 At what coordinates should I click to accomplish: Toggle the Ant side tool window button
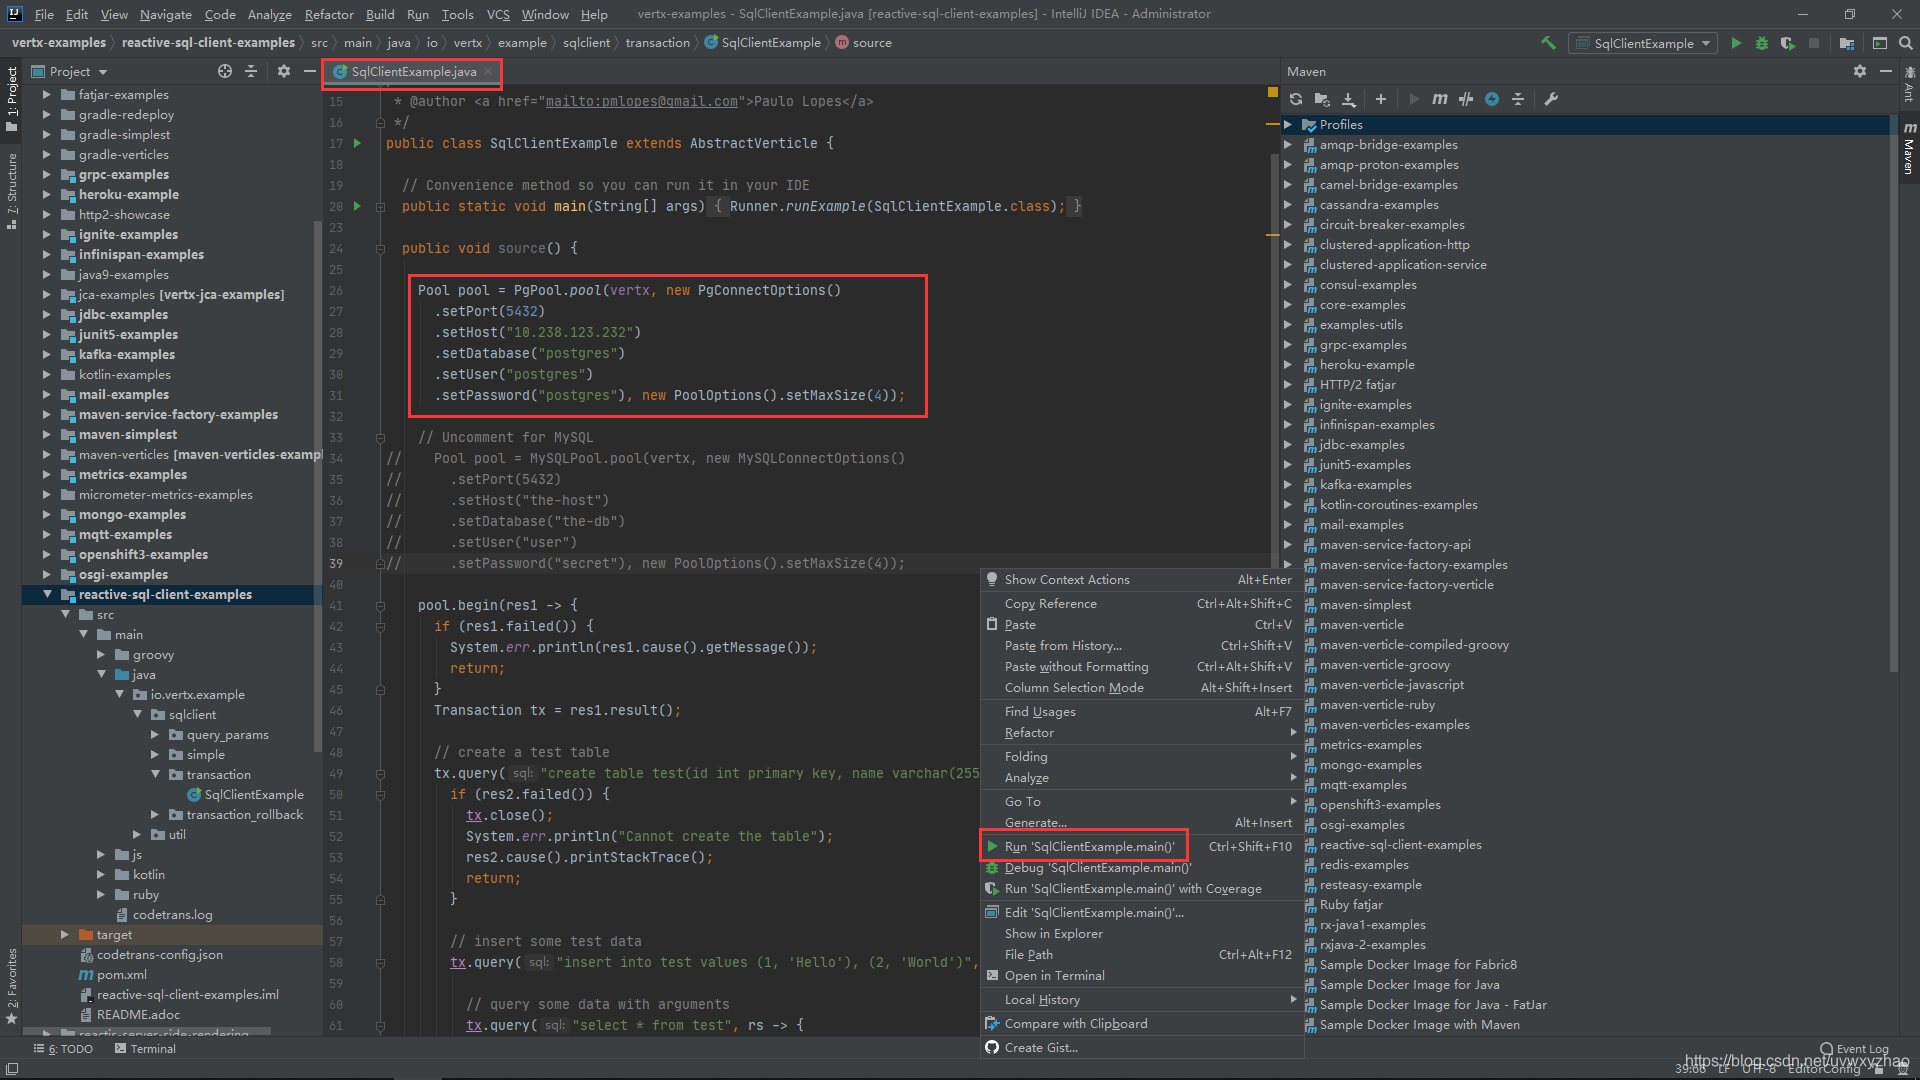(x=1909, y=84)
